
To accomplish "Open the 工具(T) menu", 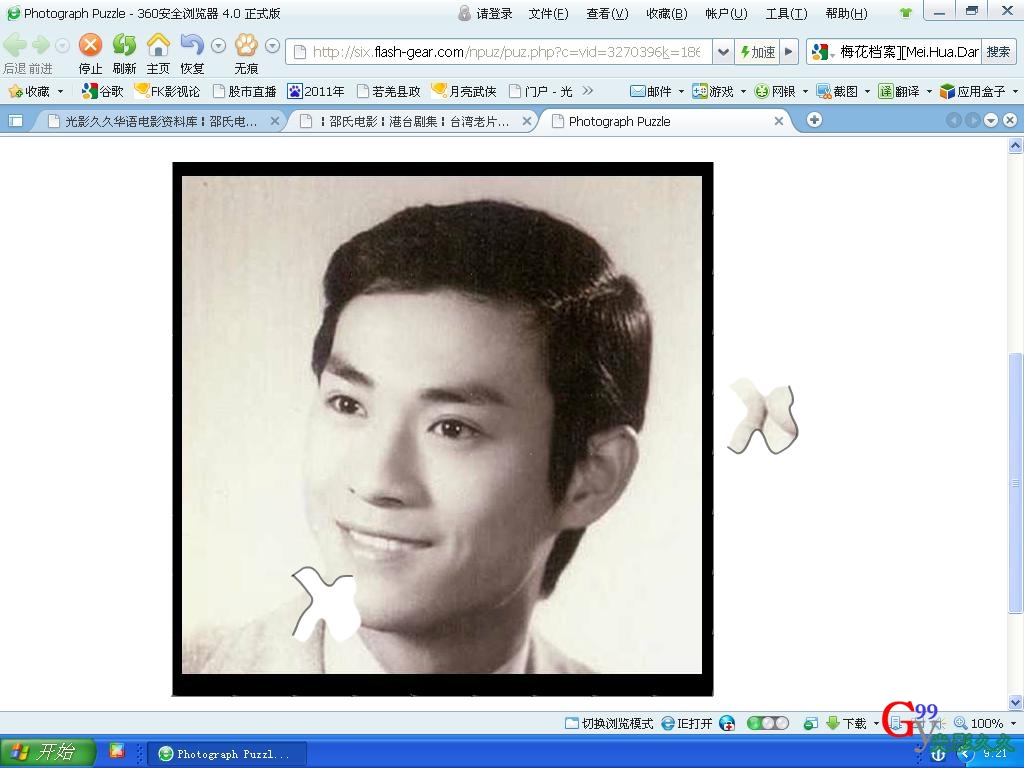I will click(x=786, y=13).
